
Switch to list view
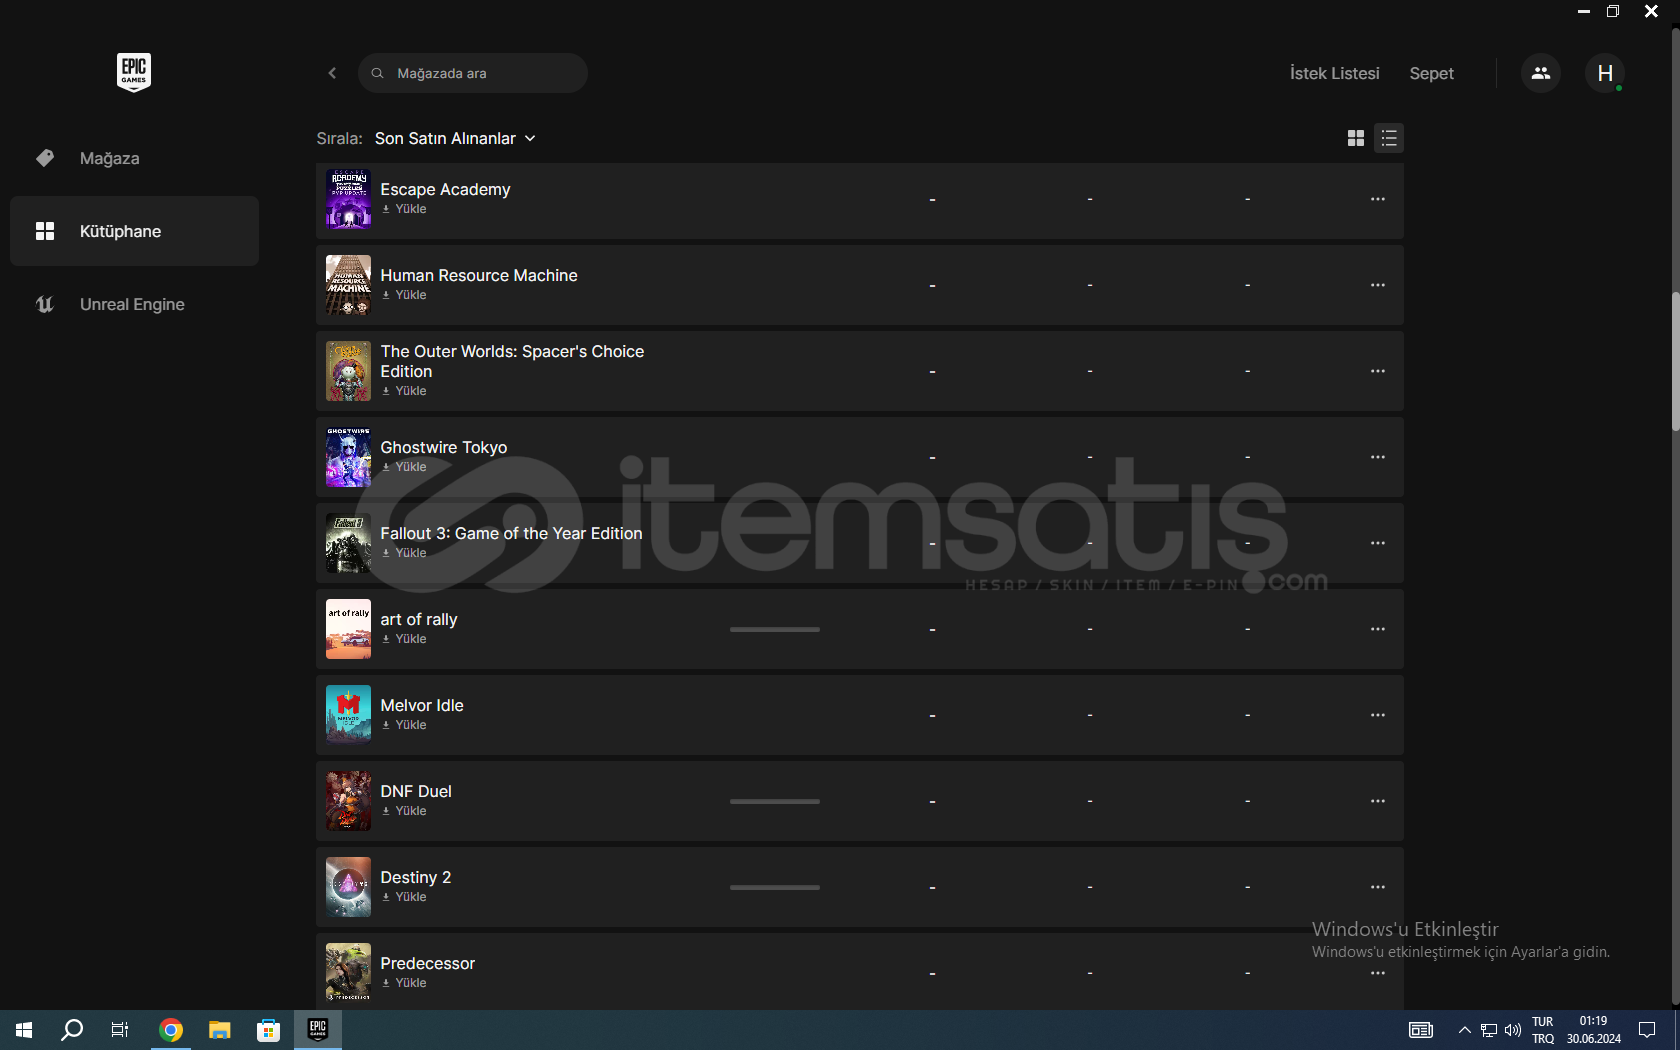(x=1389, y=138)
